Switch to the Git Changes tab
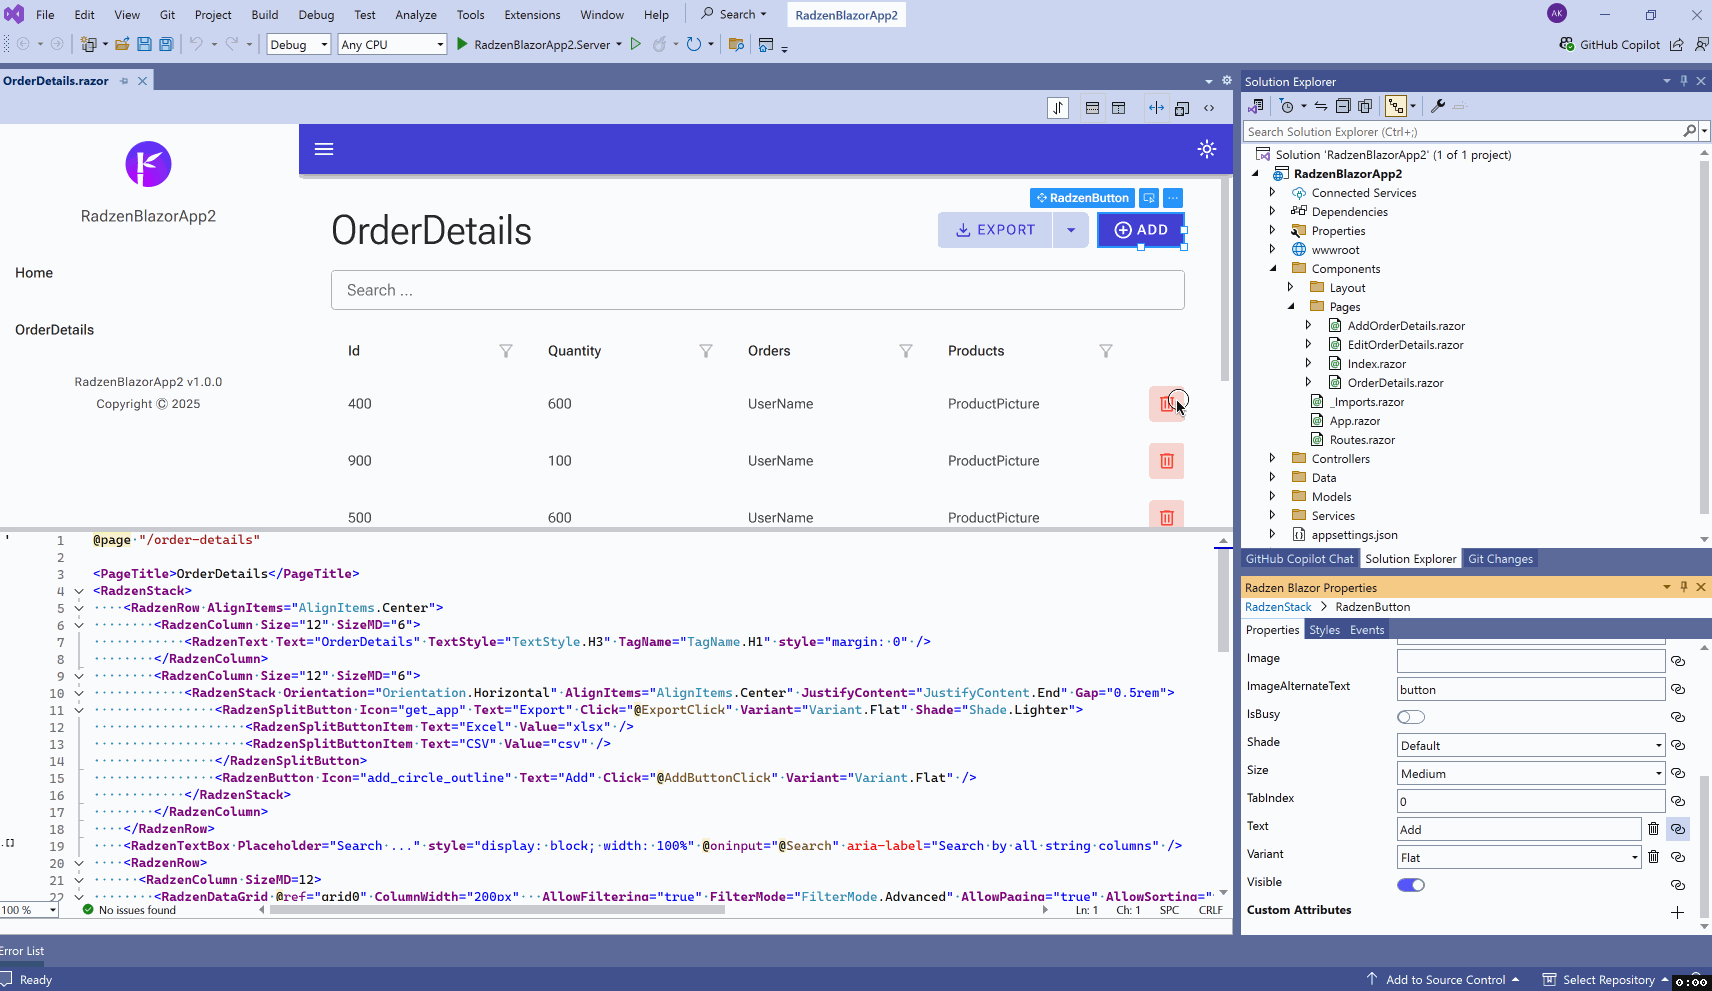1712x991 pixels. [1500, 559]
